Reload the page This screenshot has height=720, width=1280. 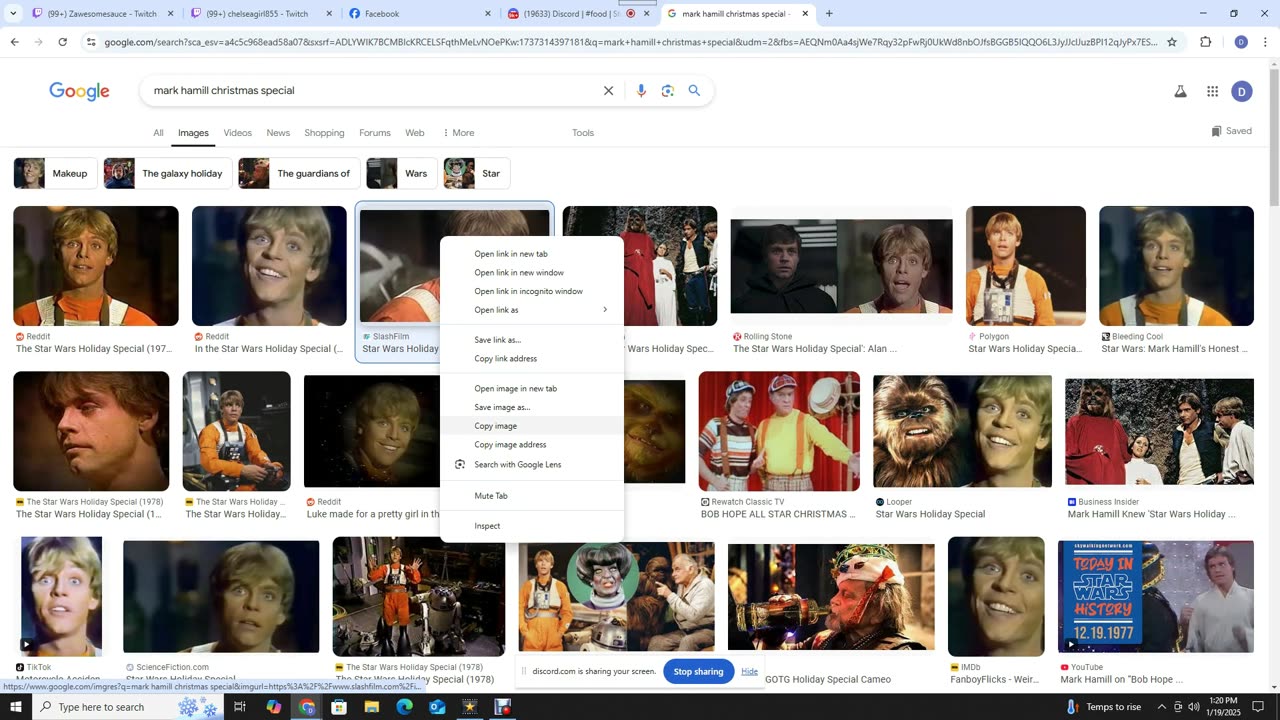point(62,42)
